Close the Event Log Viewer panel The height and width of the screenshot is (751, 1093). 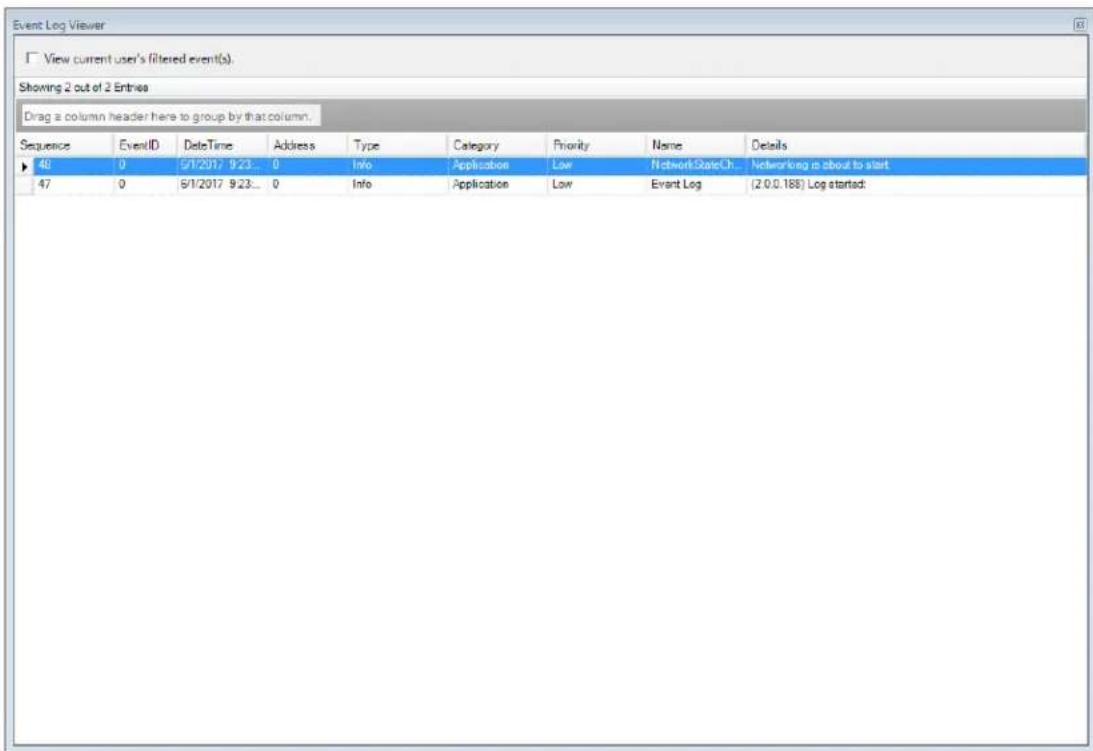coord(1080,25)
